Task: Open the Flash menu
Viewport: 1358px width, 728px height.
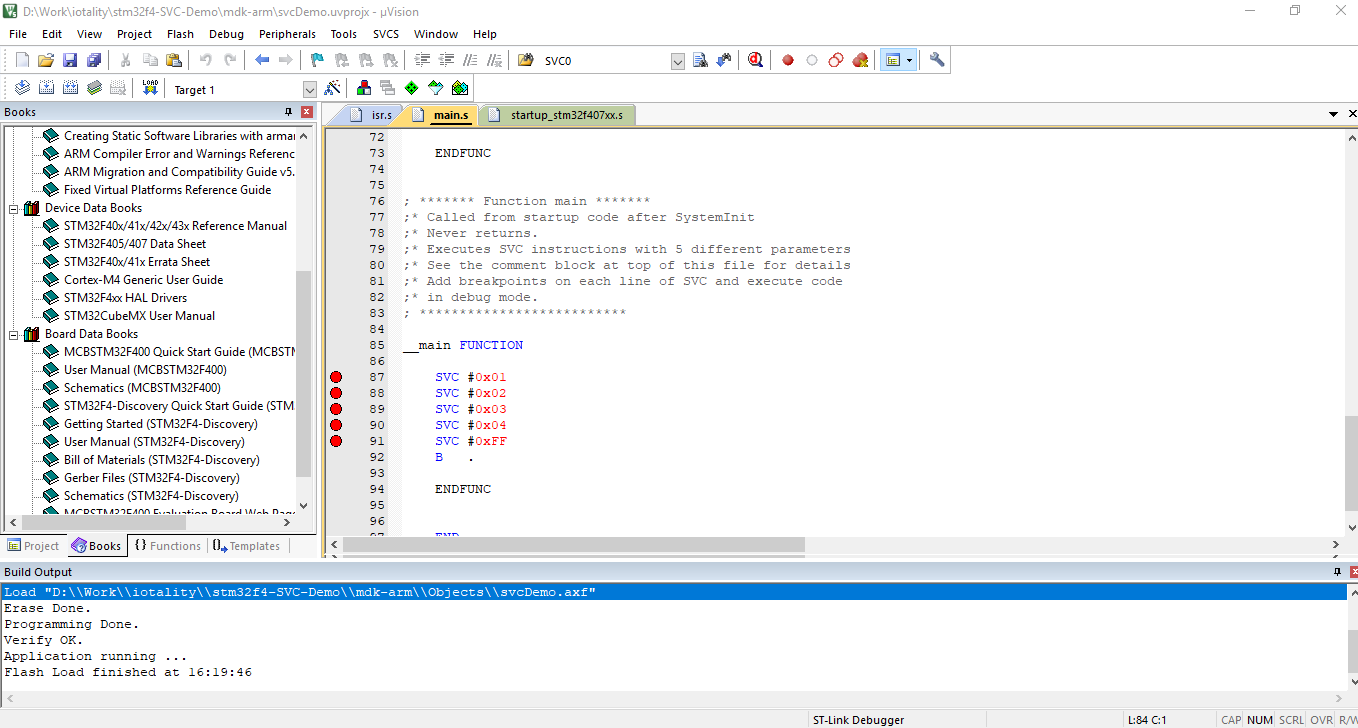Action: pos(180,34)
